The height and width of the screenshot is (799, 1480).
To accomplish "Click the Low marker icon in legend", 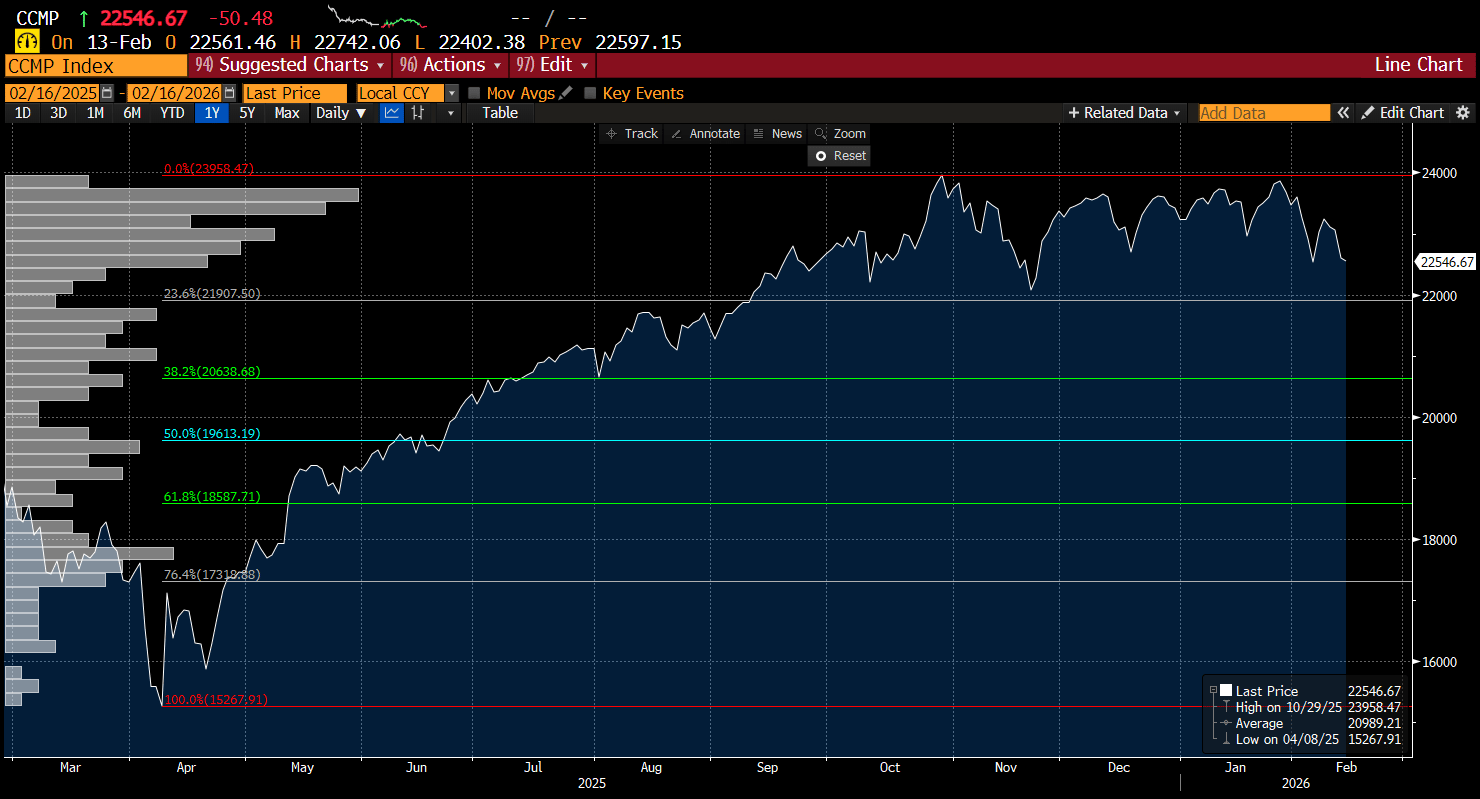I will click(x=1226, y=739).
